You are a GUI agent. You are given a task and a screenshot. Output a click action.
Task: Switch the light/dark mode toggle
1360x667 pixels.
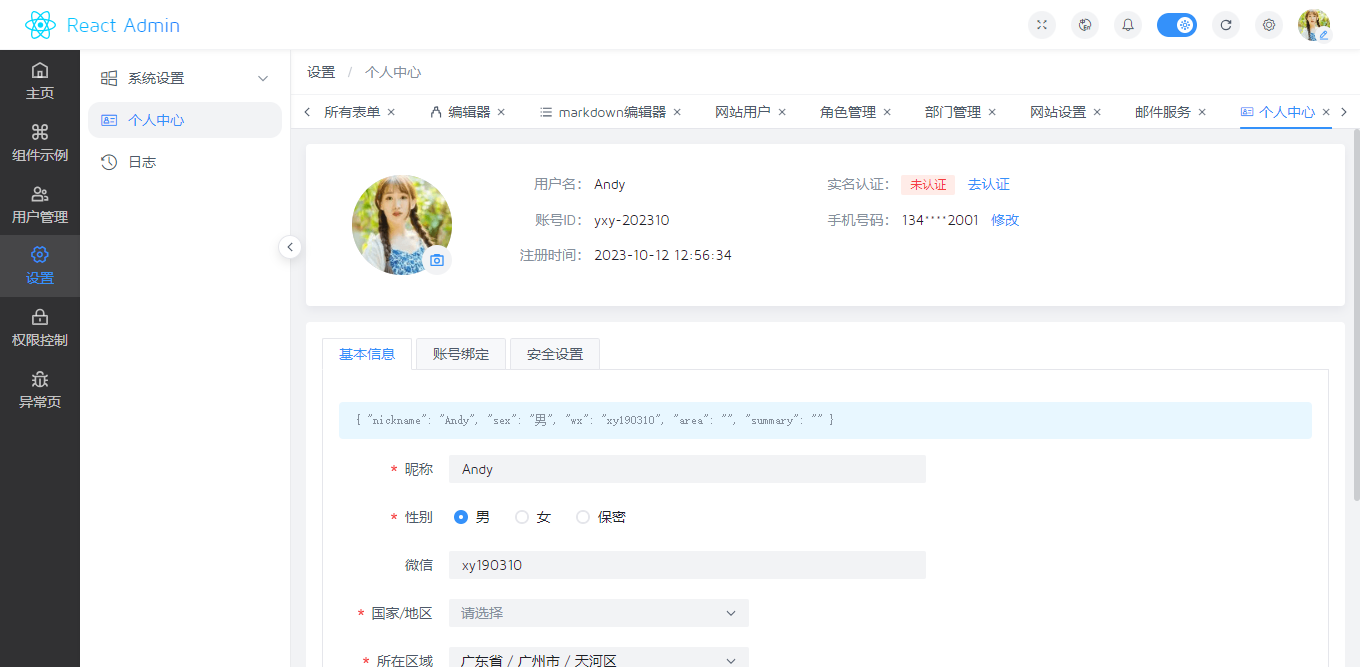point(1176,24)
